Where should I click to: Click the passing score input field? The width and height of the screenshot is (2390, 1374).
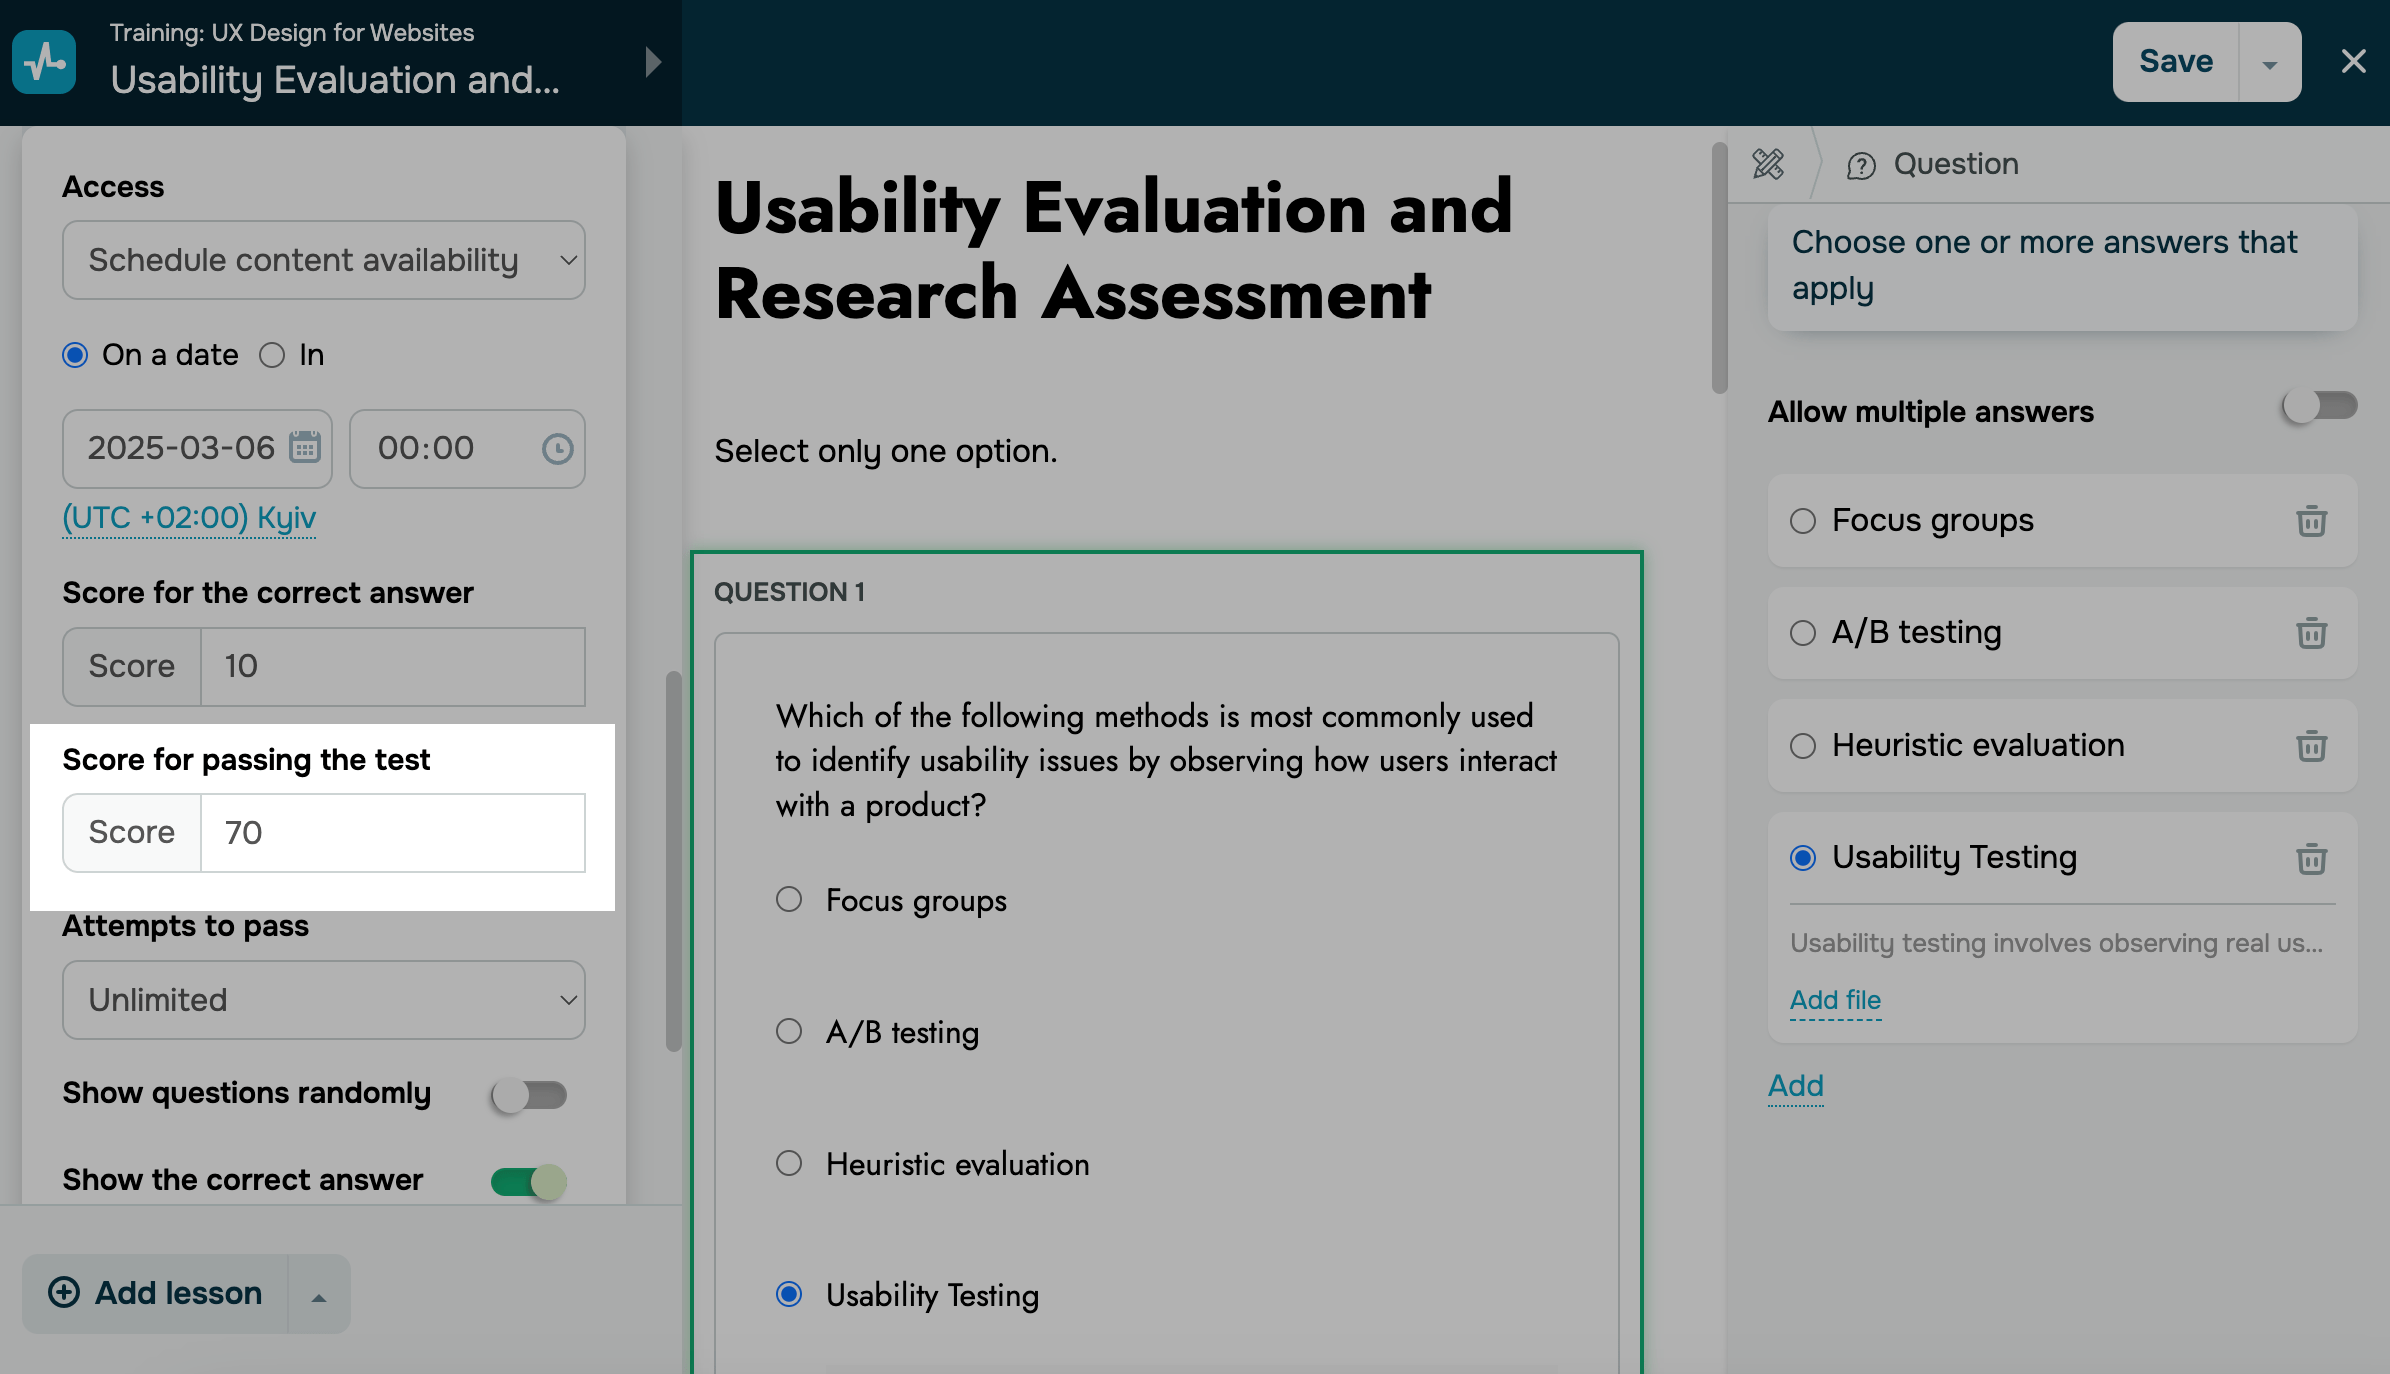point(392,833)
